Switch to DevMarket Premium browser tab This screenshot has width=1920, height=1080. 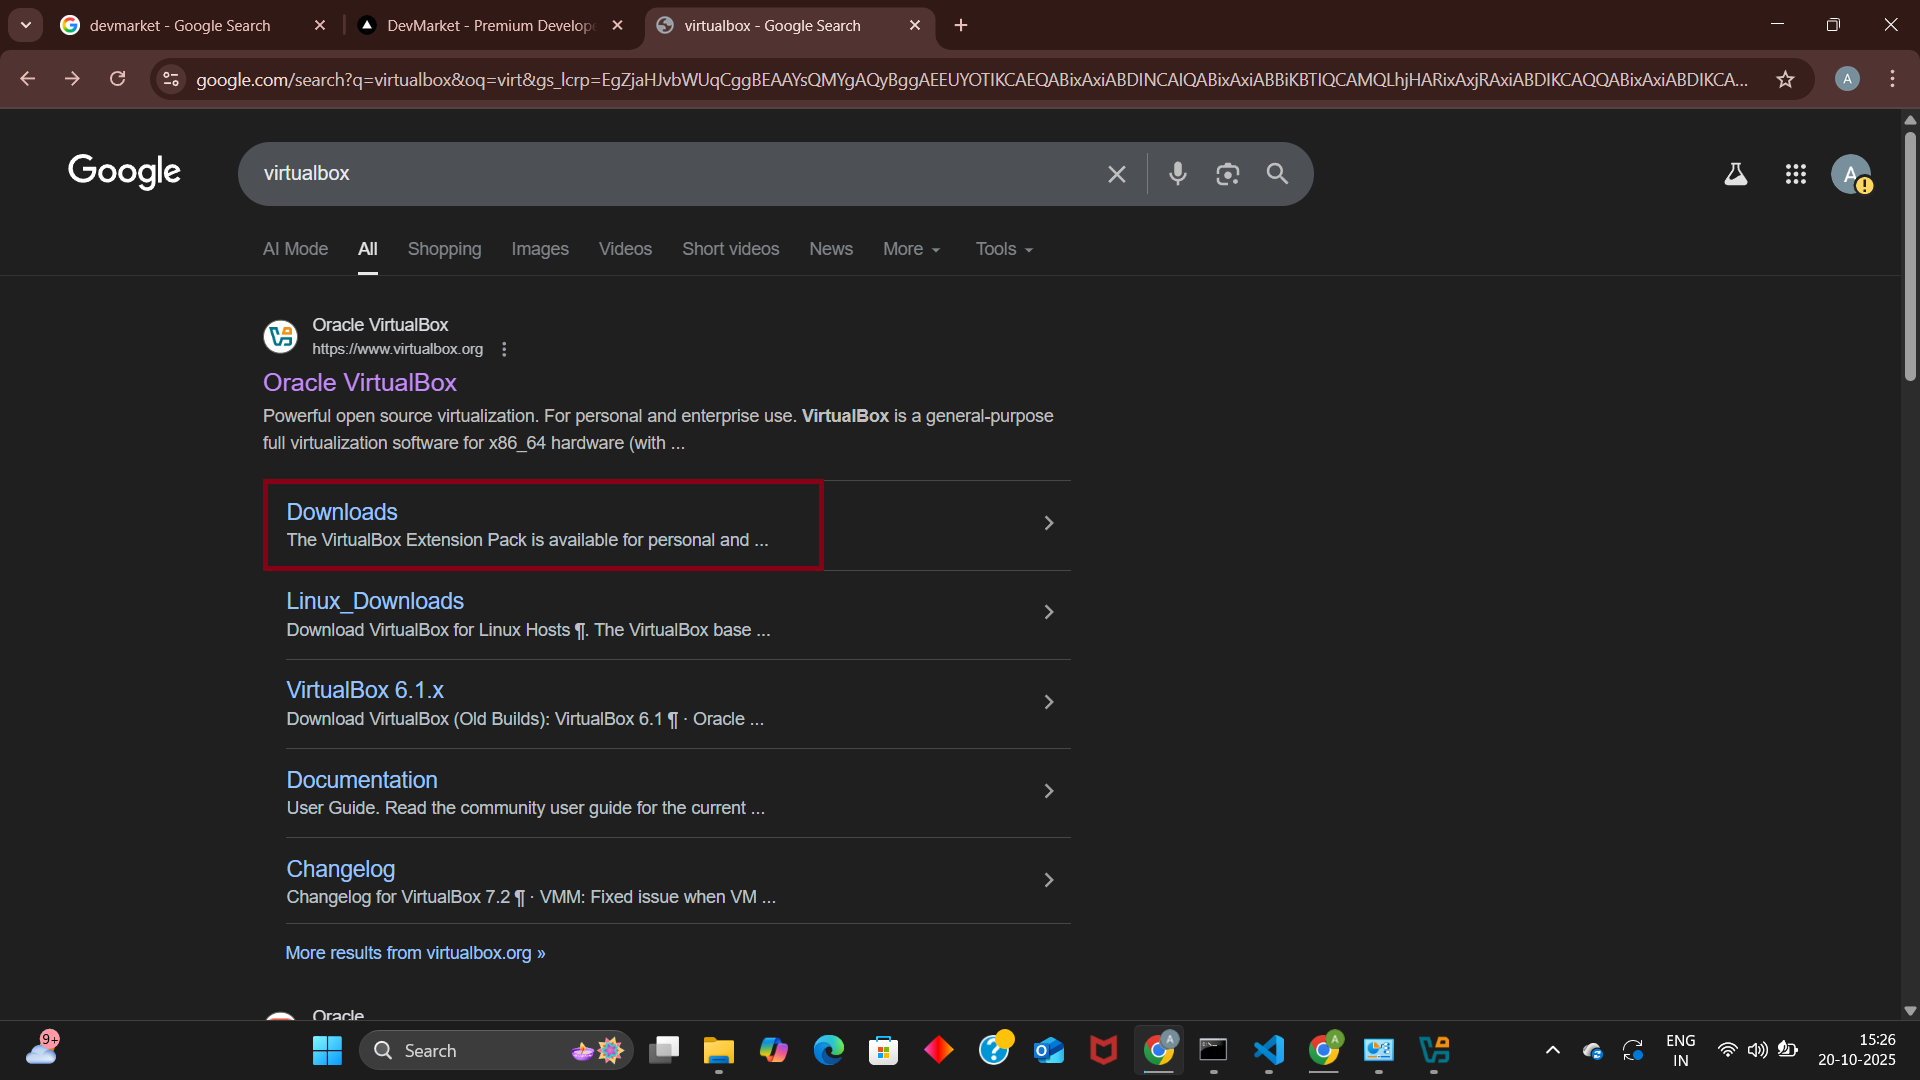click(x=490, y=25)
